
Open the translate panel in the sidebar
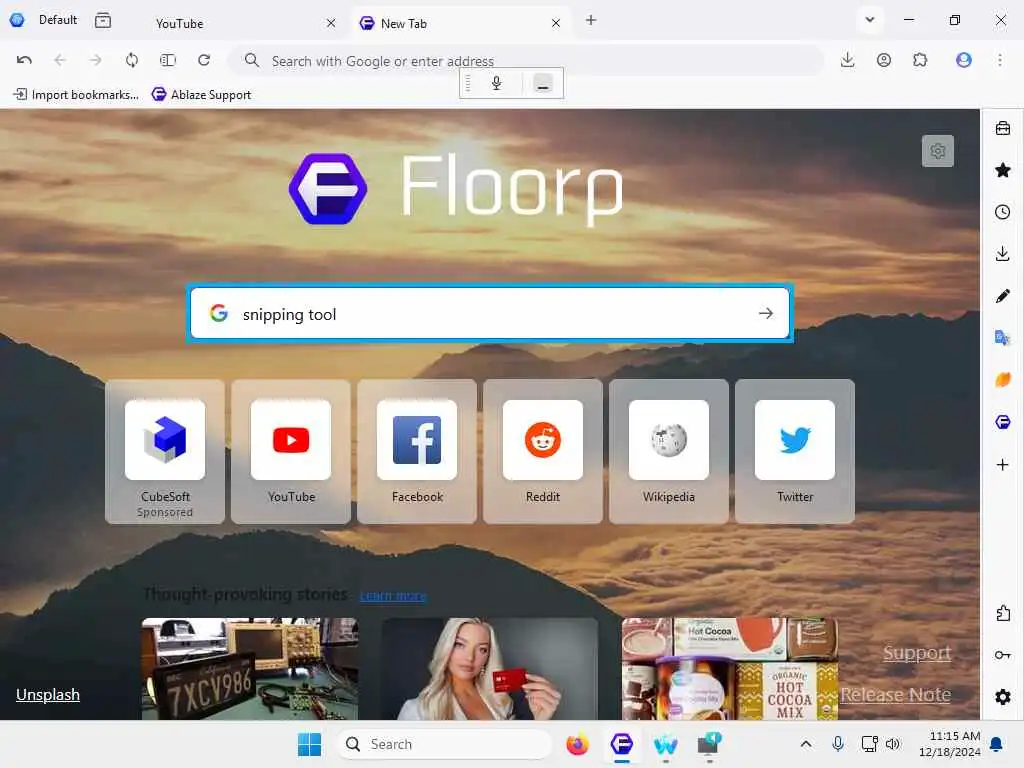(1002, 338)
